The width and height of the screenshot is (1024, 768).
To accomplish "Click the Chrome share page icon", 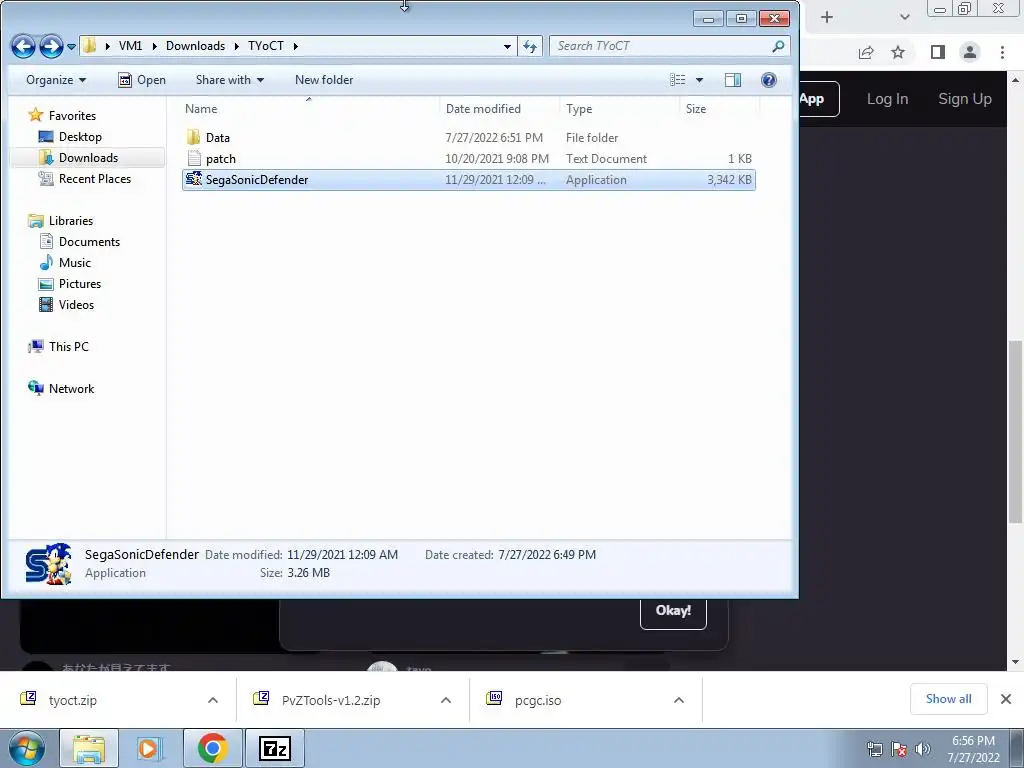I will [866, 52].
